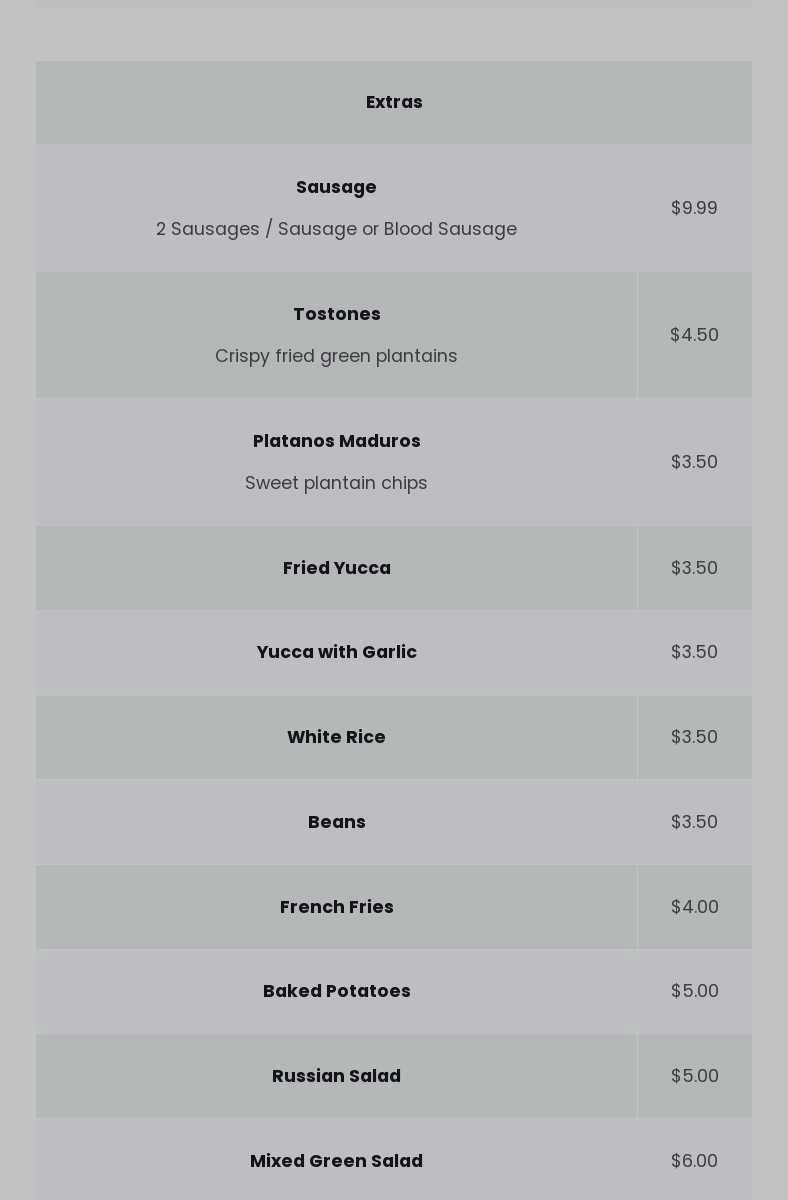The height and width of the screenshot is (1200, 788).
Task: Select the Sausage menu item name
Action: (x=336, y=187)
